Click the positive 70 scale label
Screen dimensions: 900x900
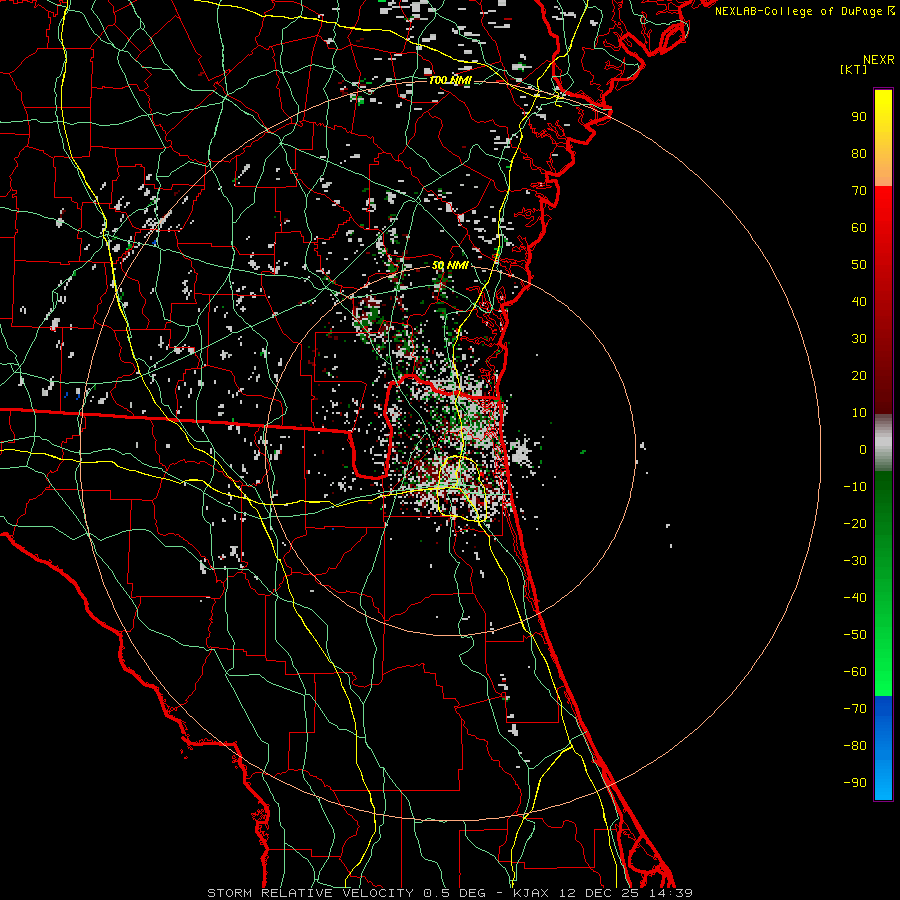[x=859, y=191]
